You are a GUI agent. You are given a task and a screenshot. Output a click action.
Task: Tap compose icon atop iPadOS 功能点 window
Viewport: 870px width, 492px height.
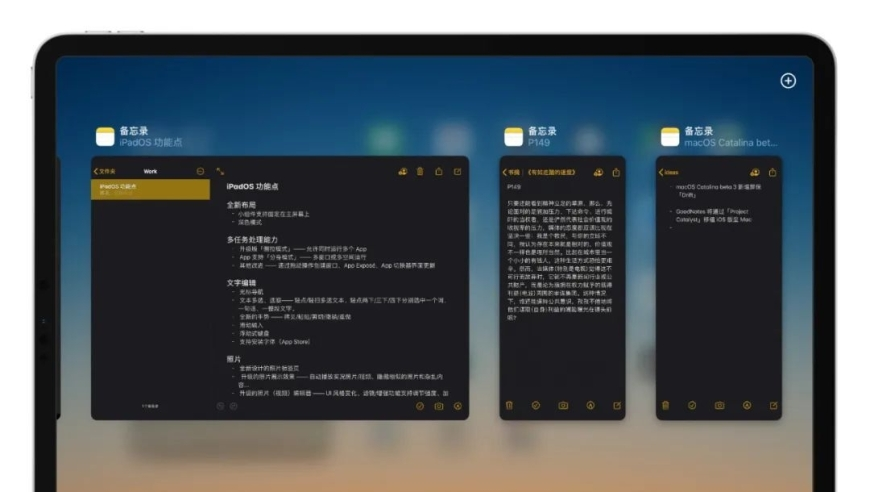pyautogui.click(x=458, y=171)
